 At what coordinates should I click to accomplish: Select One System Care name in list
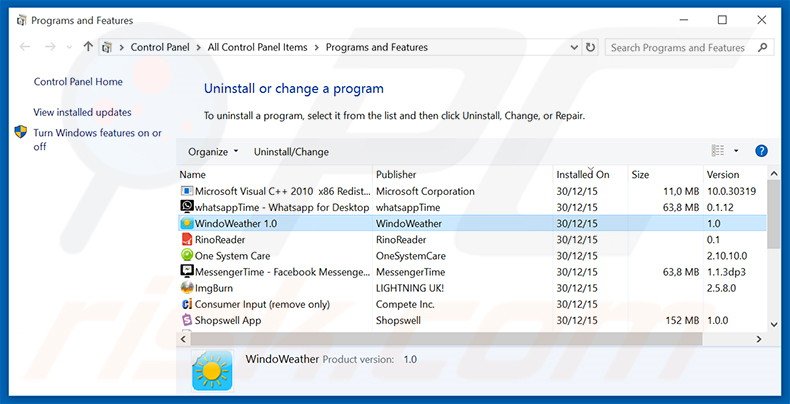coord(232,255)
